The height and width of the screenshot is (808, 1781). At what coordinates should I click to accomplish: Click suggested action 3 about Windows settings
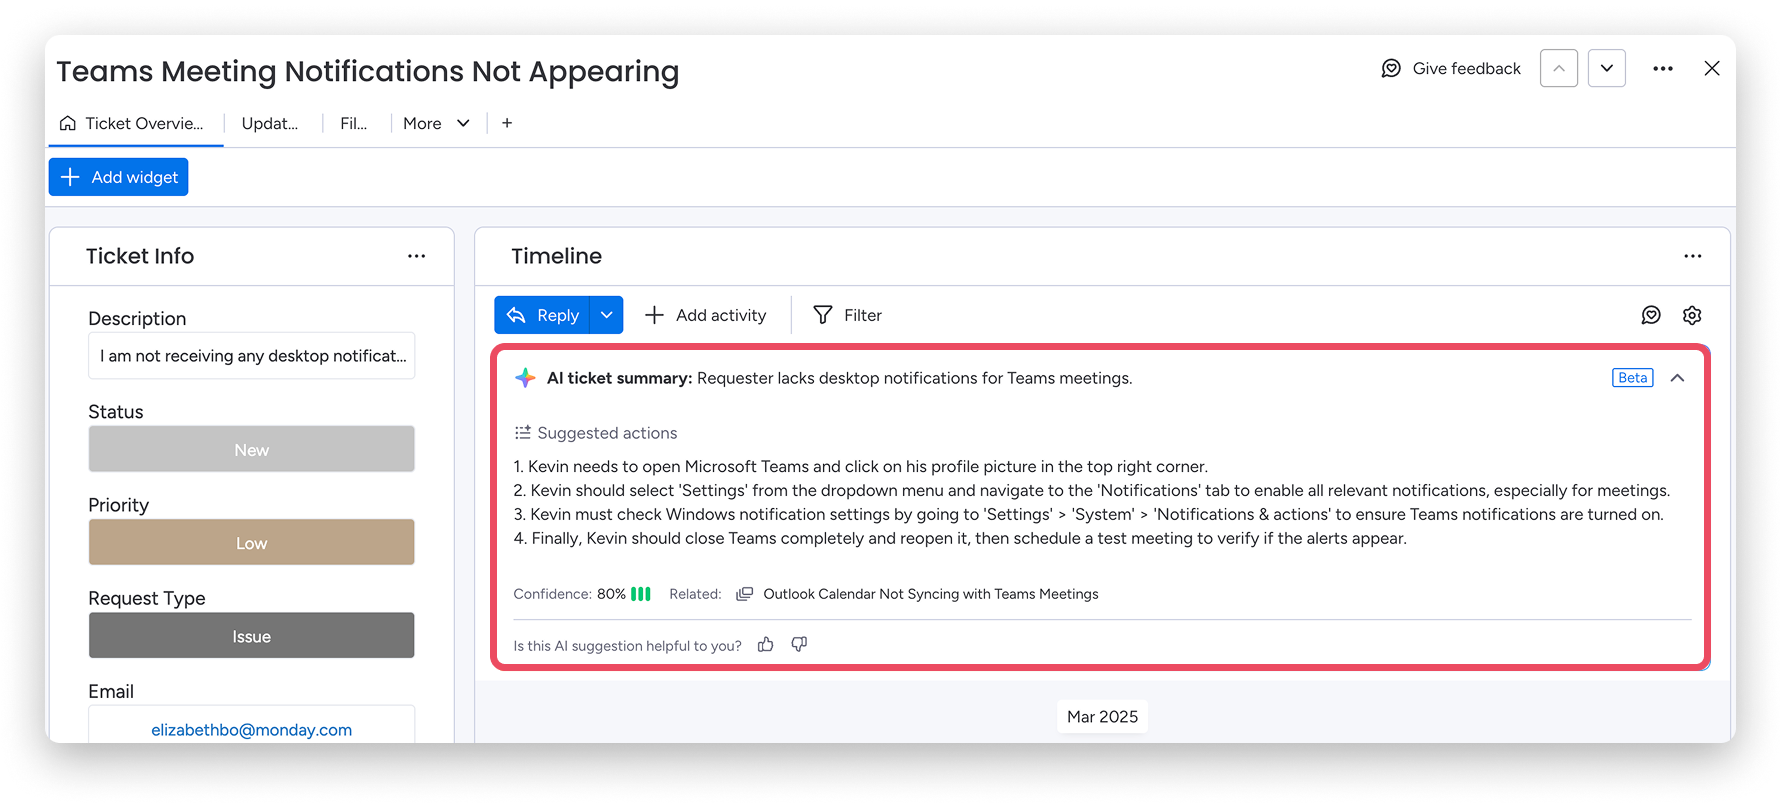[1089, 515]
